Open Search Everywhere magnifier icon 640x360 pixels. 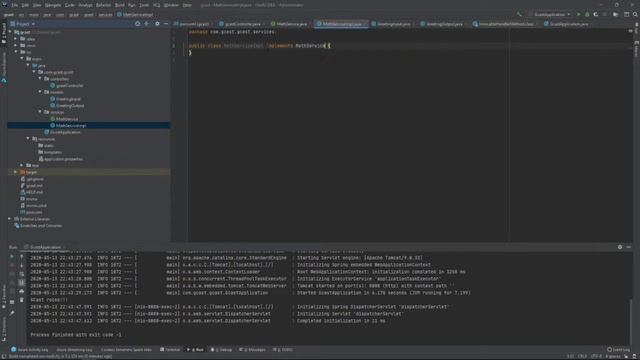635,14
